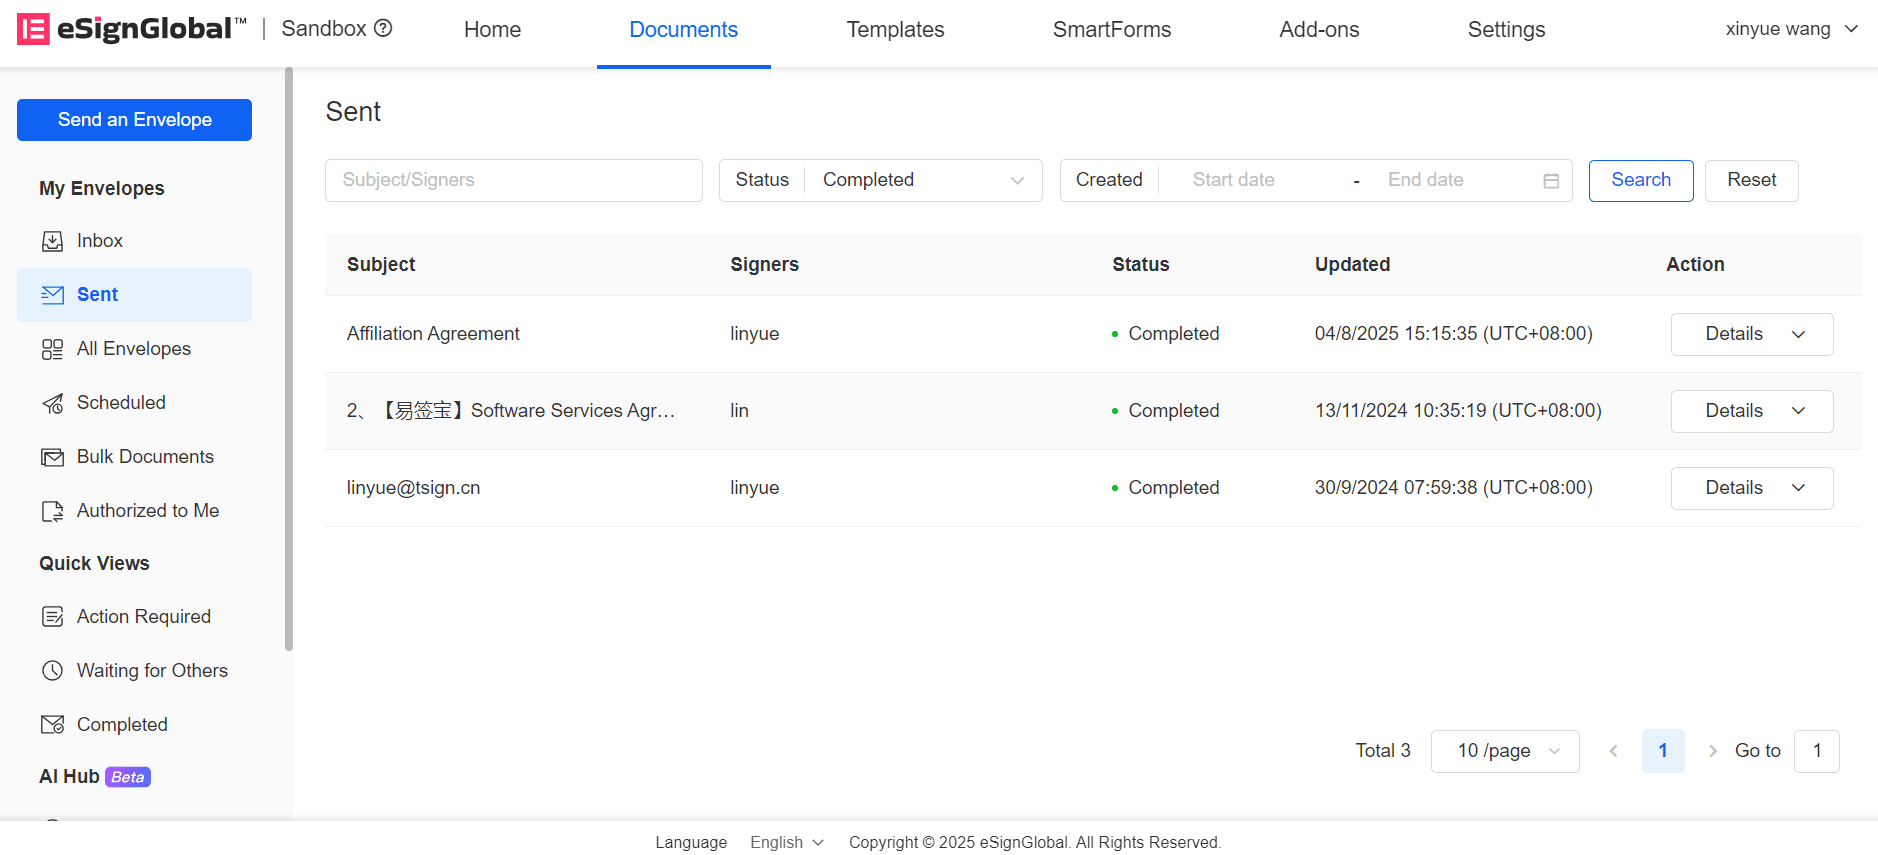Click the Scheduled paper-plane icon
The image size is (1878, 855).
click(x=52, y=403)
